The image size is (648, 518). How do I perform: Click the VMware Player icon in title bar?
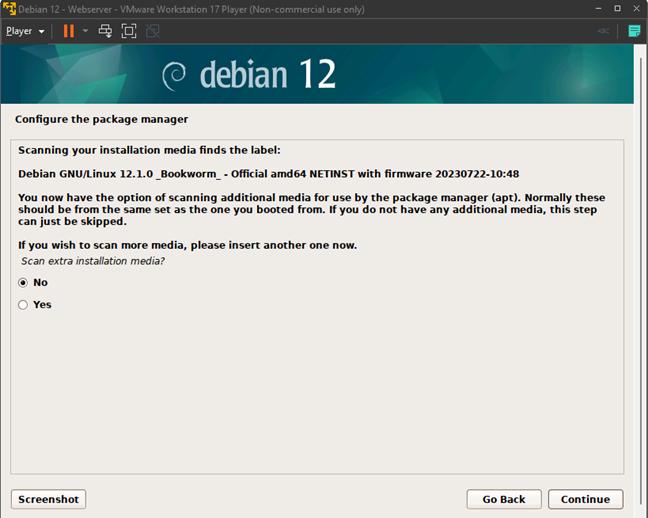(9, 9)
